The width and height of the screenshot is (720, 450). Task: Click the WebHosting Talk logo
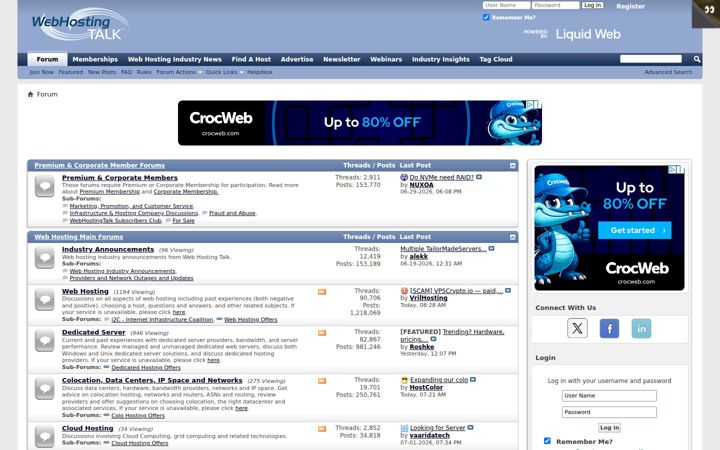point(80,24)
